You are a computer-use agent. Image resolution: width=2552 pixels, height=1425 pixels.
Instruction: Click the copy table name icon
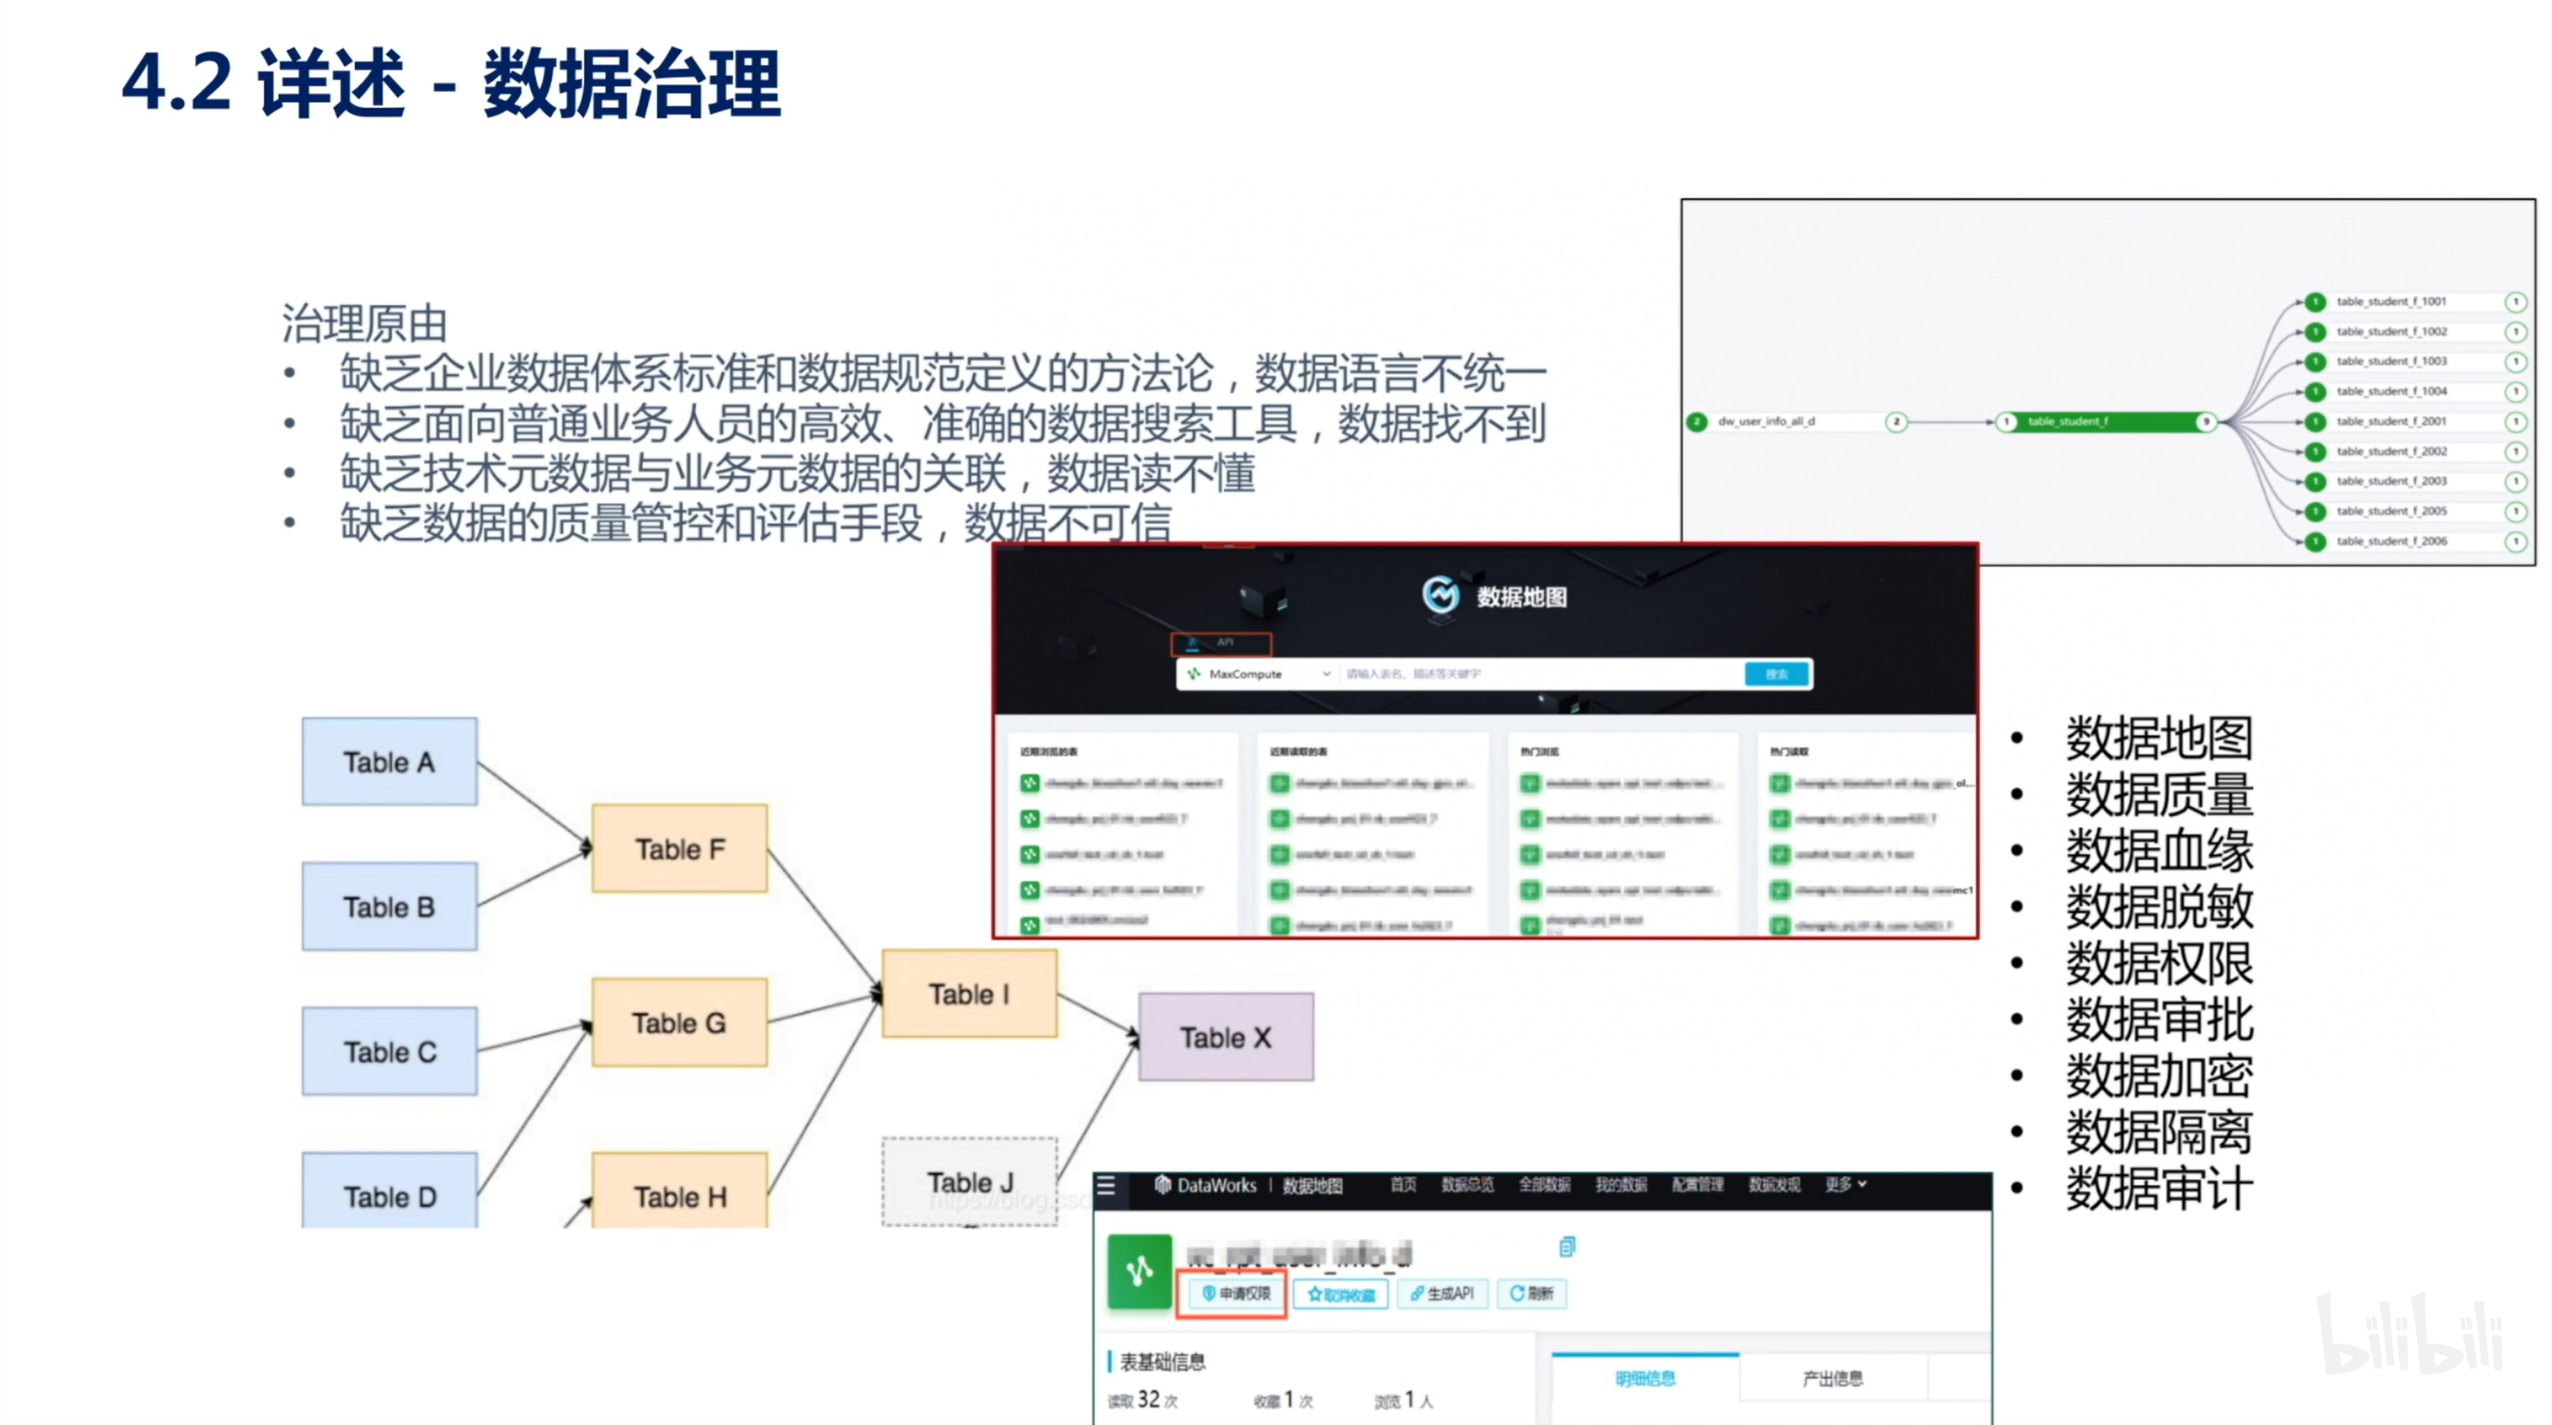click(1567, 1246)
